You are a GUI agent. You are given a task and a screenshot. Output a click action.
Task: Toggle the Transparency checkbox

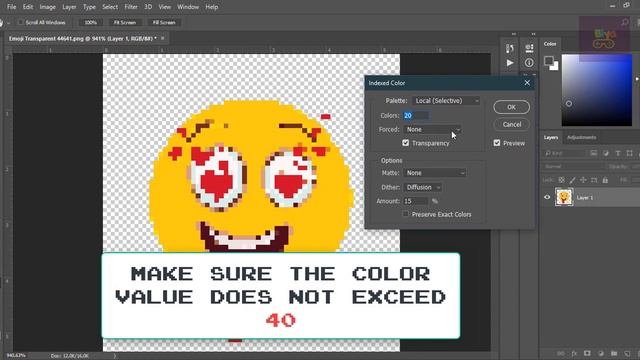pyautogui.click(x=405, y=143)
